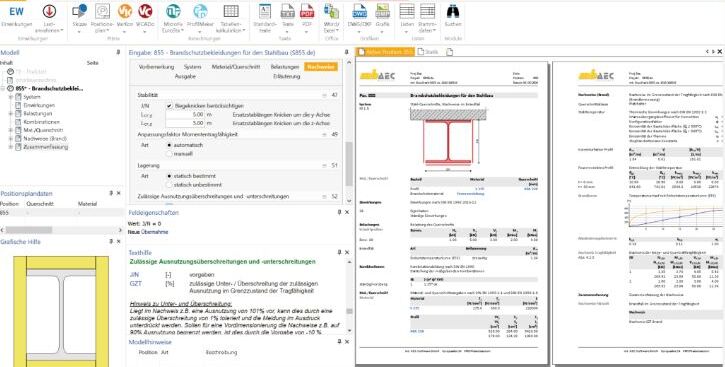Viewport: 725px width, 367px height.
Task: Select the manuell radio option
Action: coord(169,153)
